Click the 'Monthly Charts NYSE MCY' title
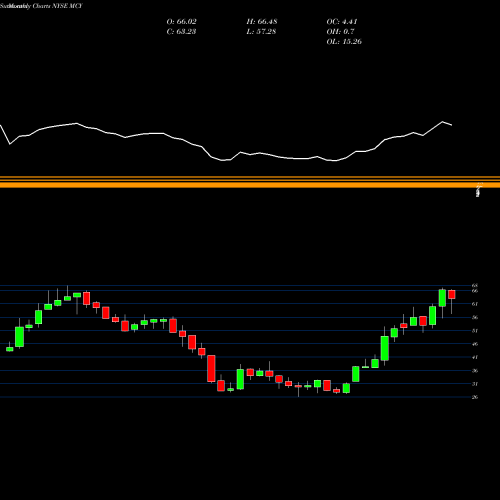The image size is (500, 500). (x=45, y=6)
